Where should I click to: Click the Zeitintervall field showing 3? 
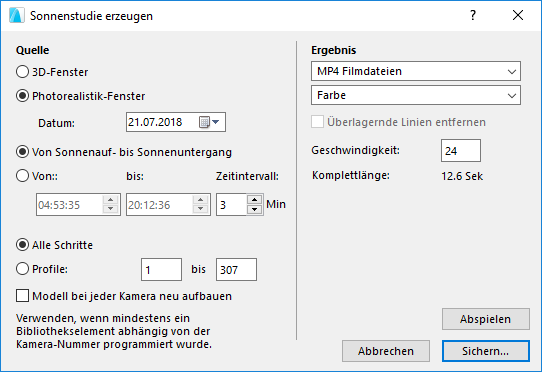point(231,205)
